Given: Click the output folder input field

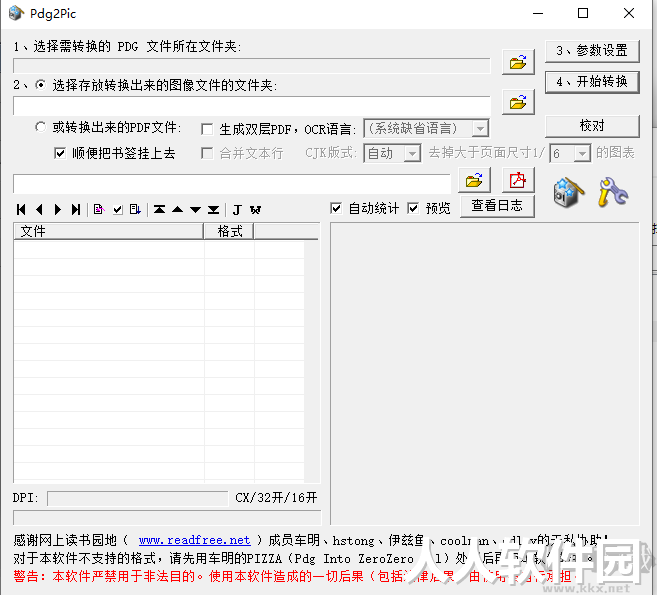Looking at the screenshot, I should [252, 106].
